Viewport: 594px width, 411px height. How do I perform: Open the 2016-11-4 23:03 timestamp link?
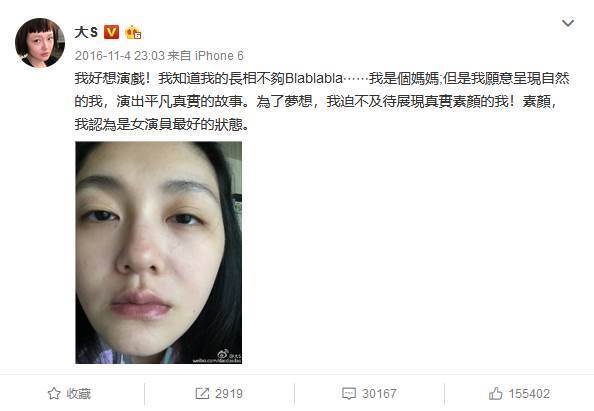click(x=119, y=56)
